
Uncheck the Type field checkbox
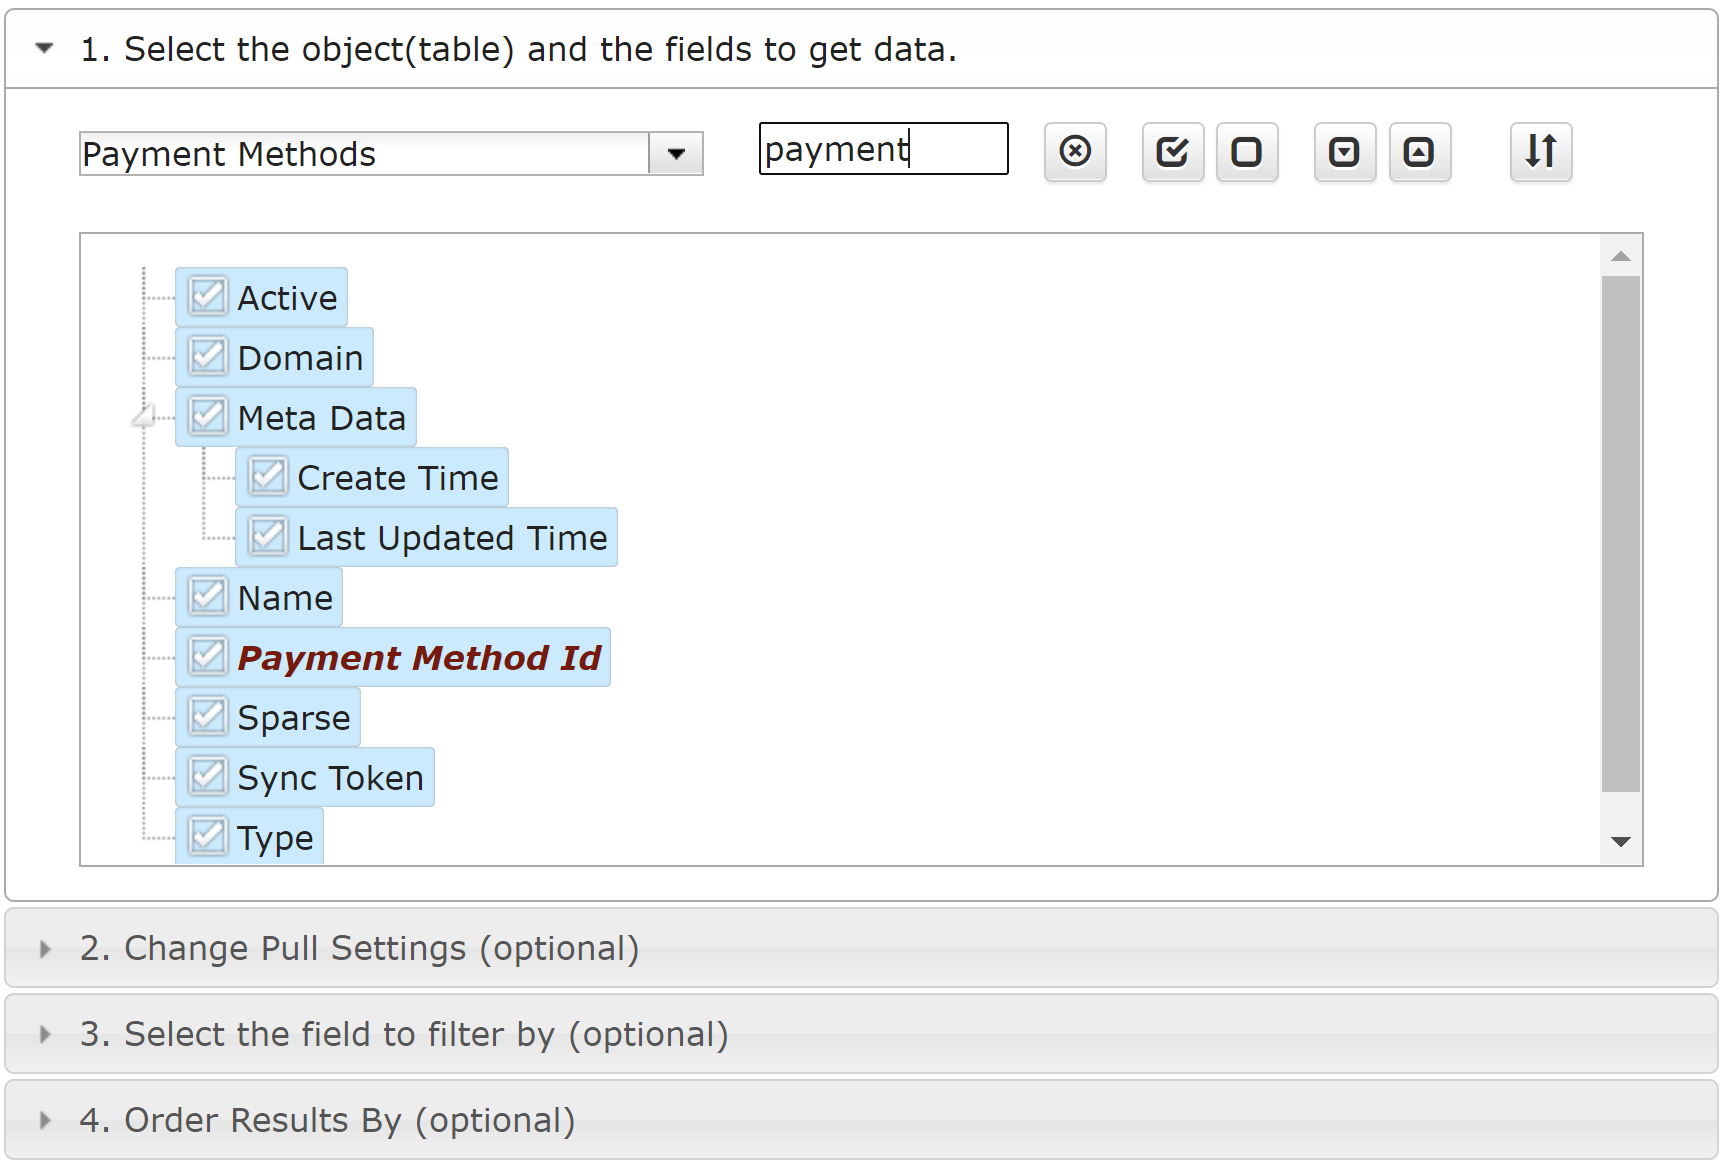coord(208,837)
